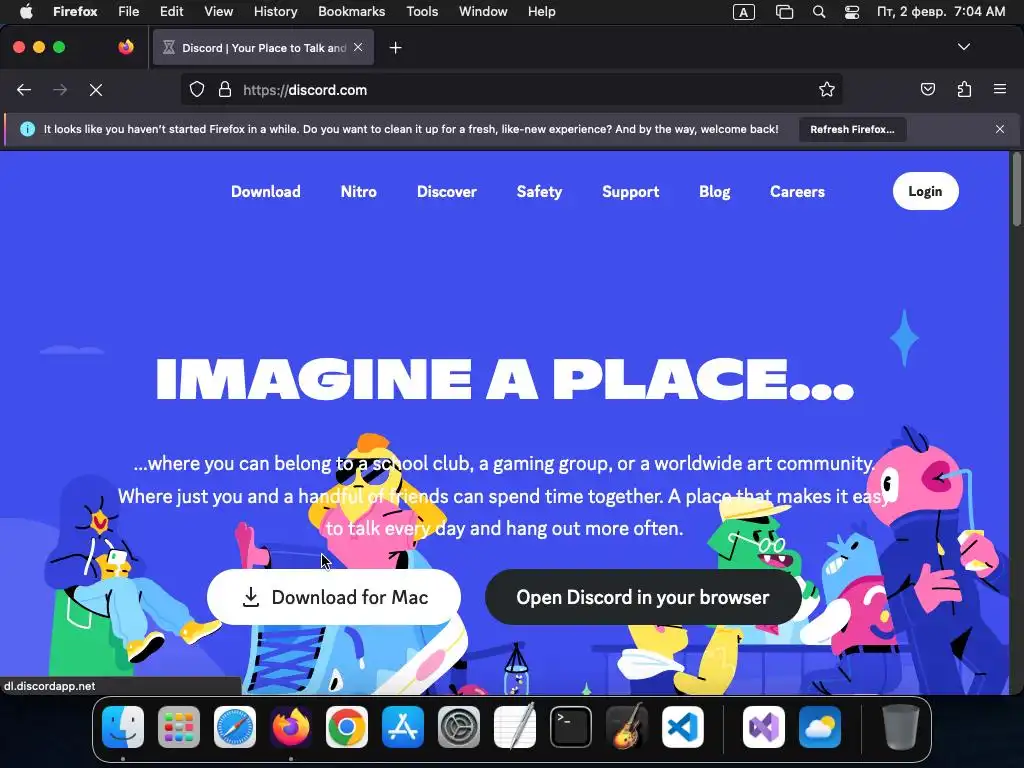Open the View menu

coord(219,11)
